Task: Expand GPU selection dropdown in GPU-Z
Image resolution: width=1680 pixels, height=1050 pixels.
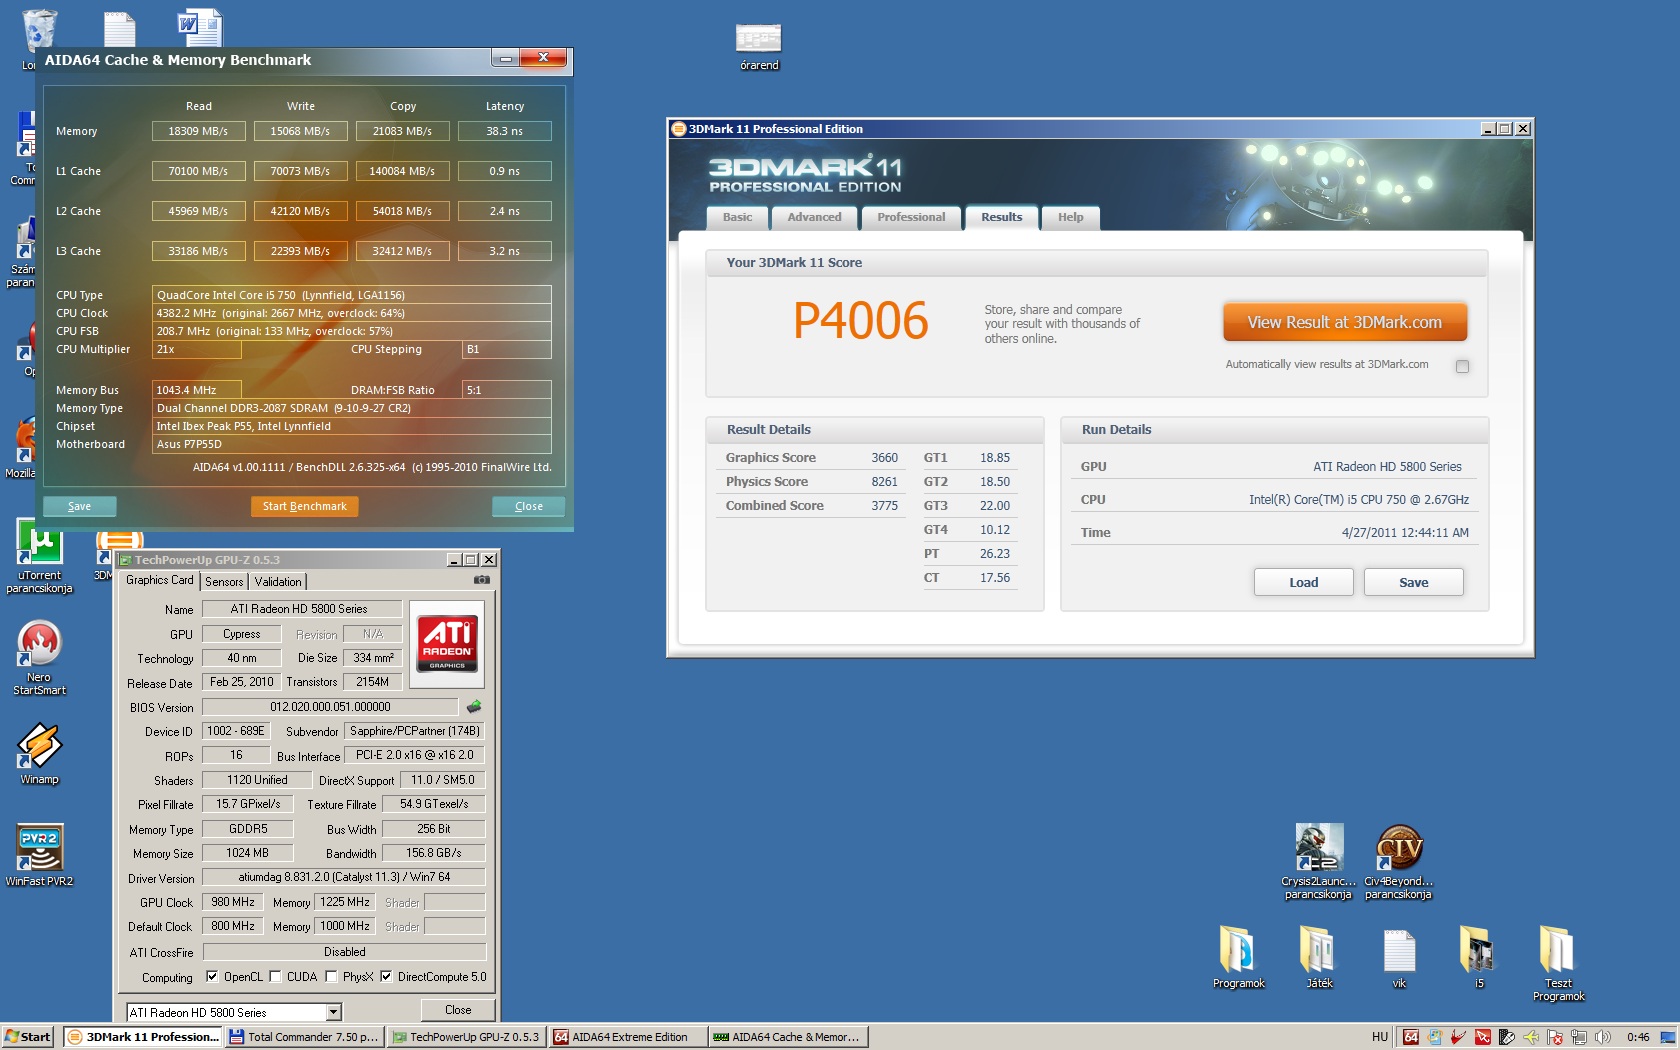Action: 334,1012
